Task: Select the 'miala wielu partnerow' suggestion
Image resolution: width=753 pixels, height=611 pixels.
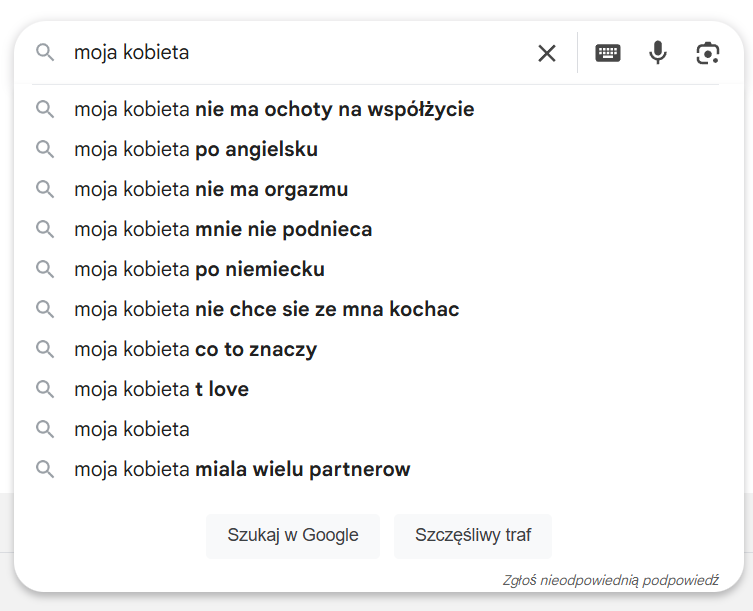Action: (242, 469)
